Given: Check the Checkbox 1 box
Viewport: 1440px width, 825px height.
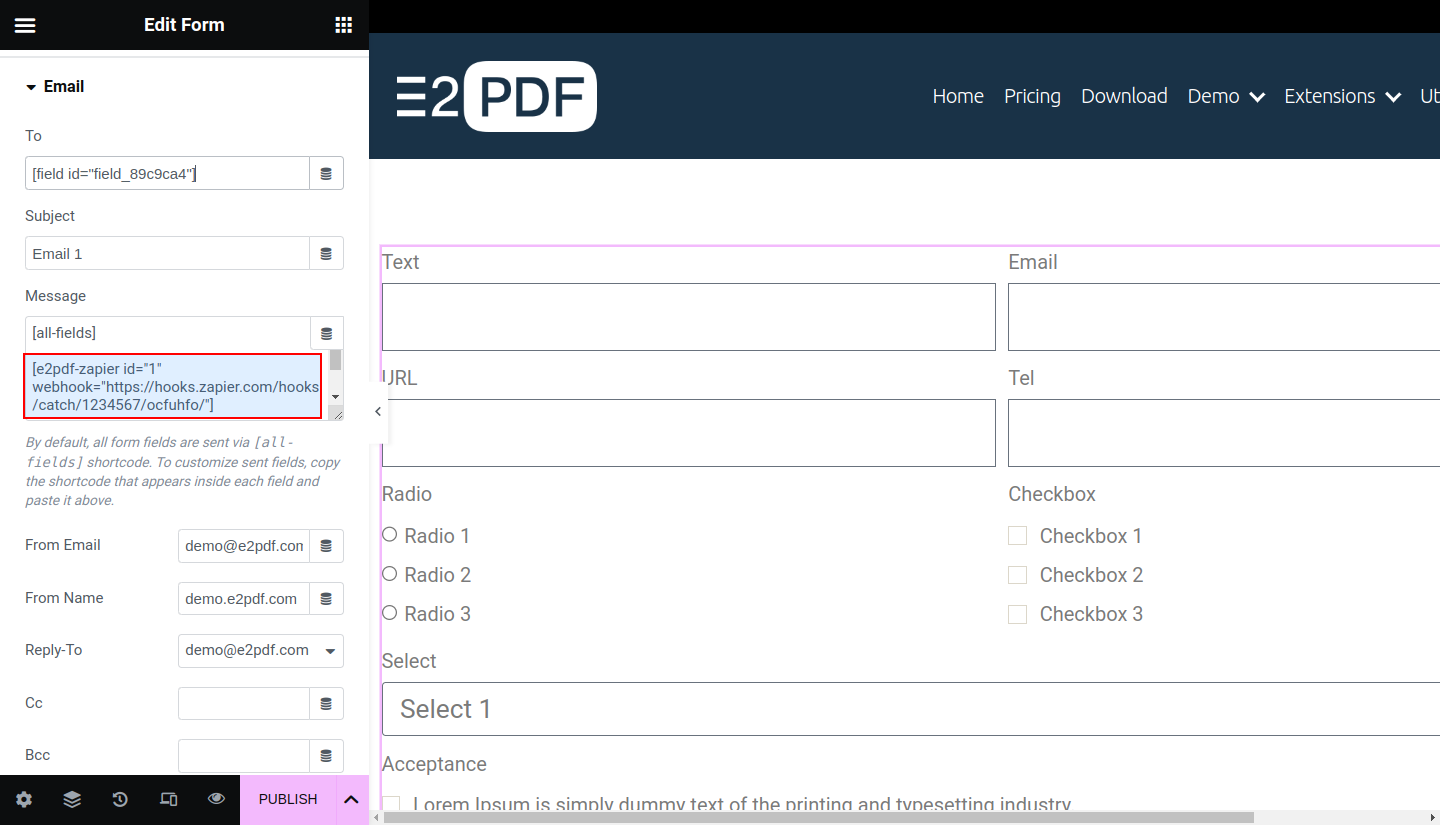Looking at the screenshot, I should coord(1017,536).
